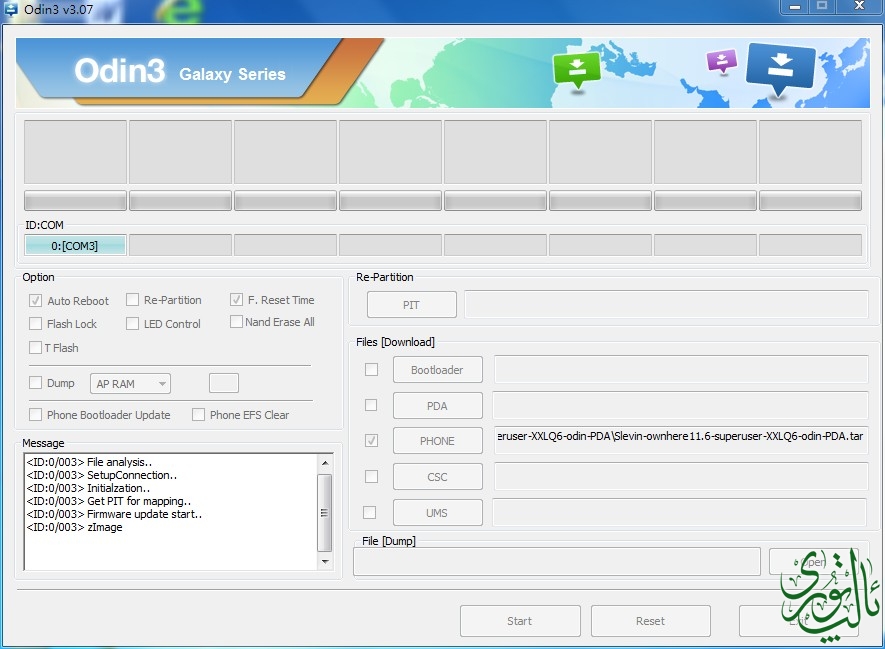885x649 pixels.
Task: Click the Bootloader file button
Action: pyautogui.click(x=437, y=370)
